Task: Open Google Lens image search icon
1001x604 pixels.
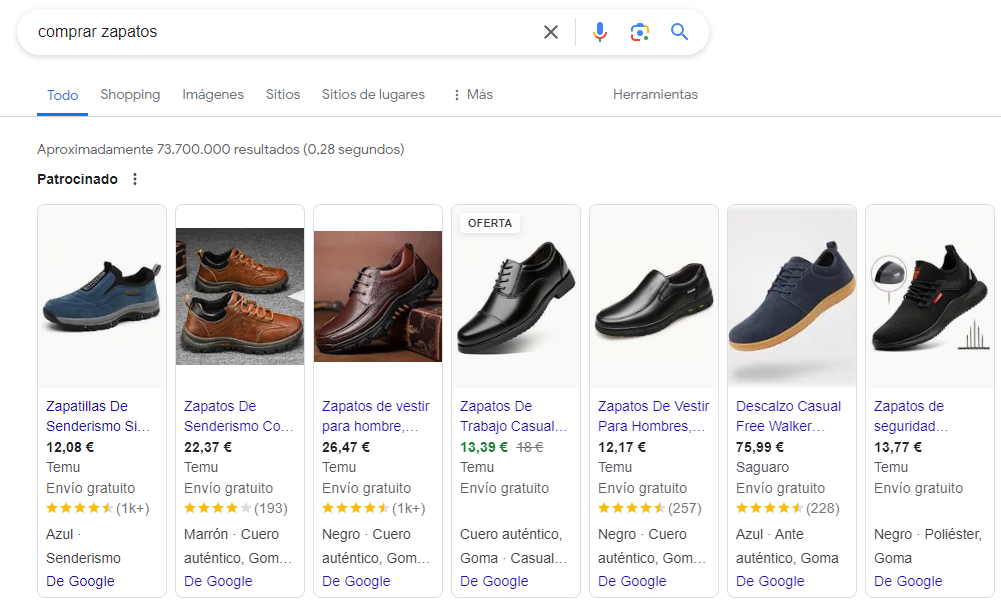Action: [x=640, y=32]
